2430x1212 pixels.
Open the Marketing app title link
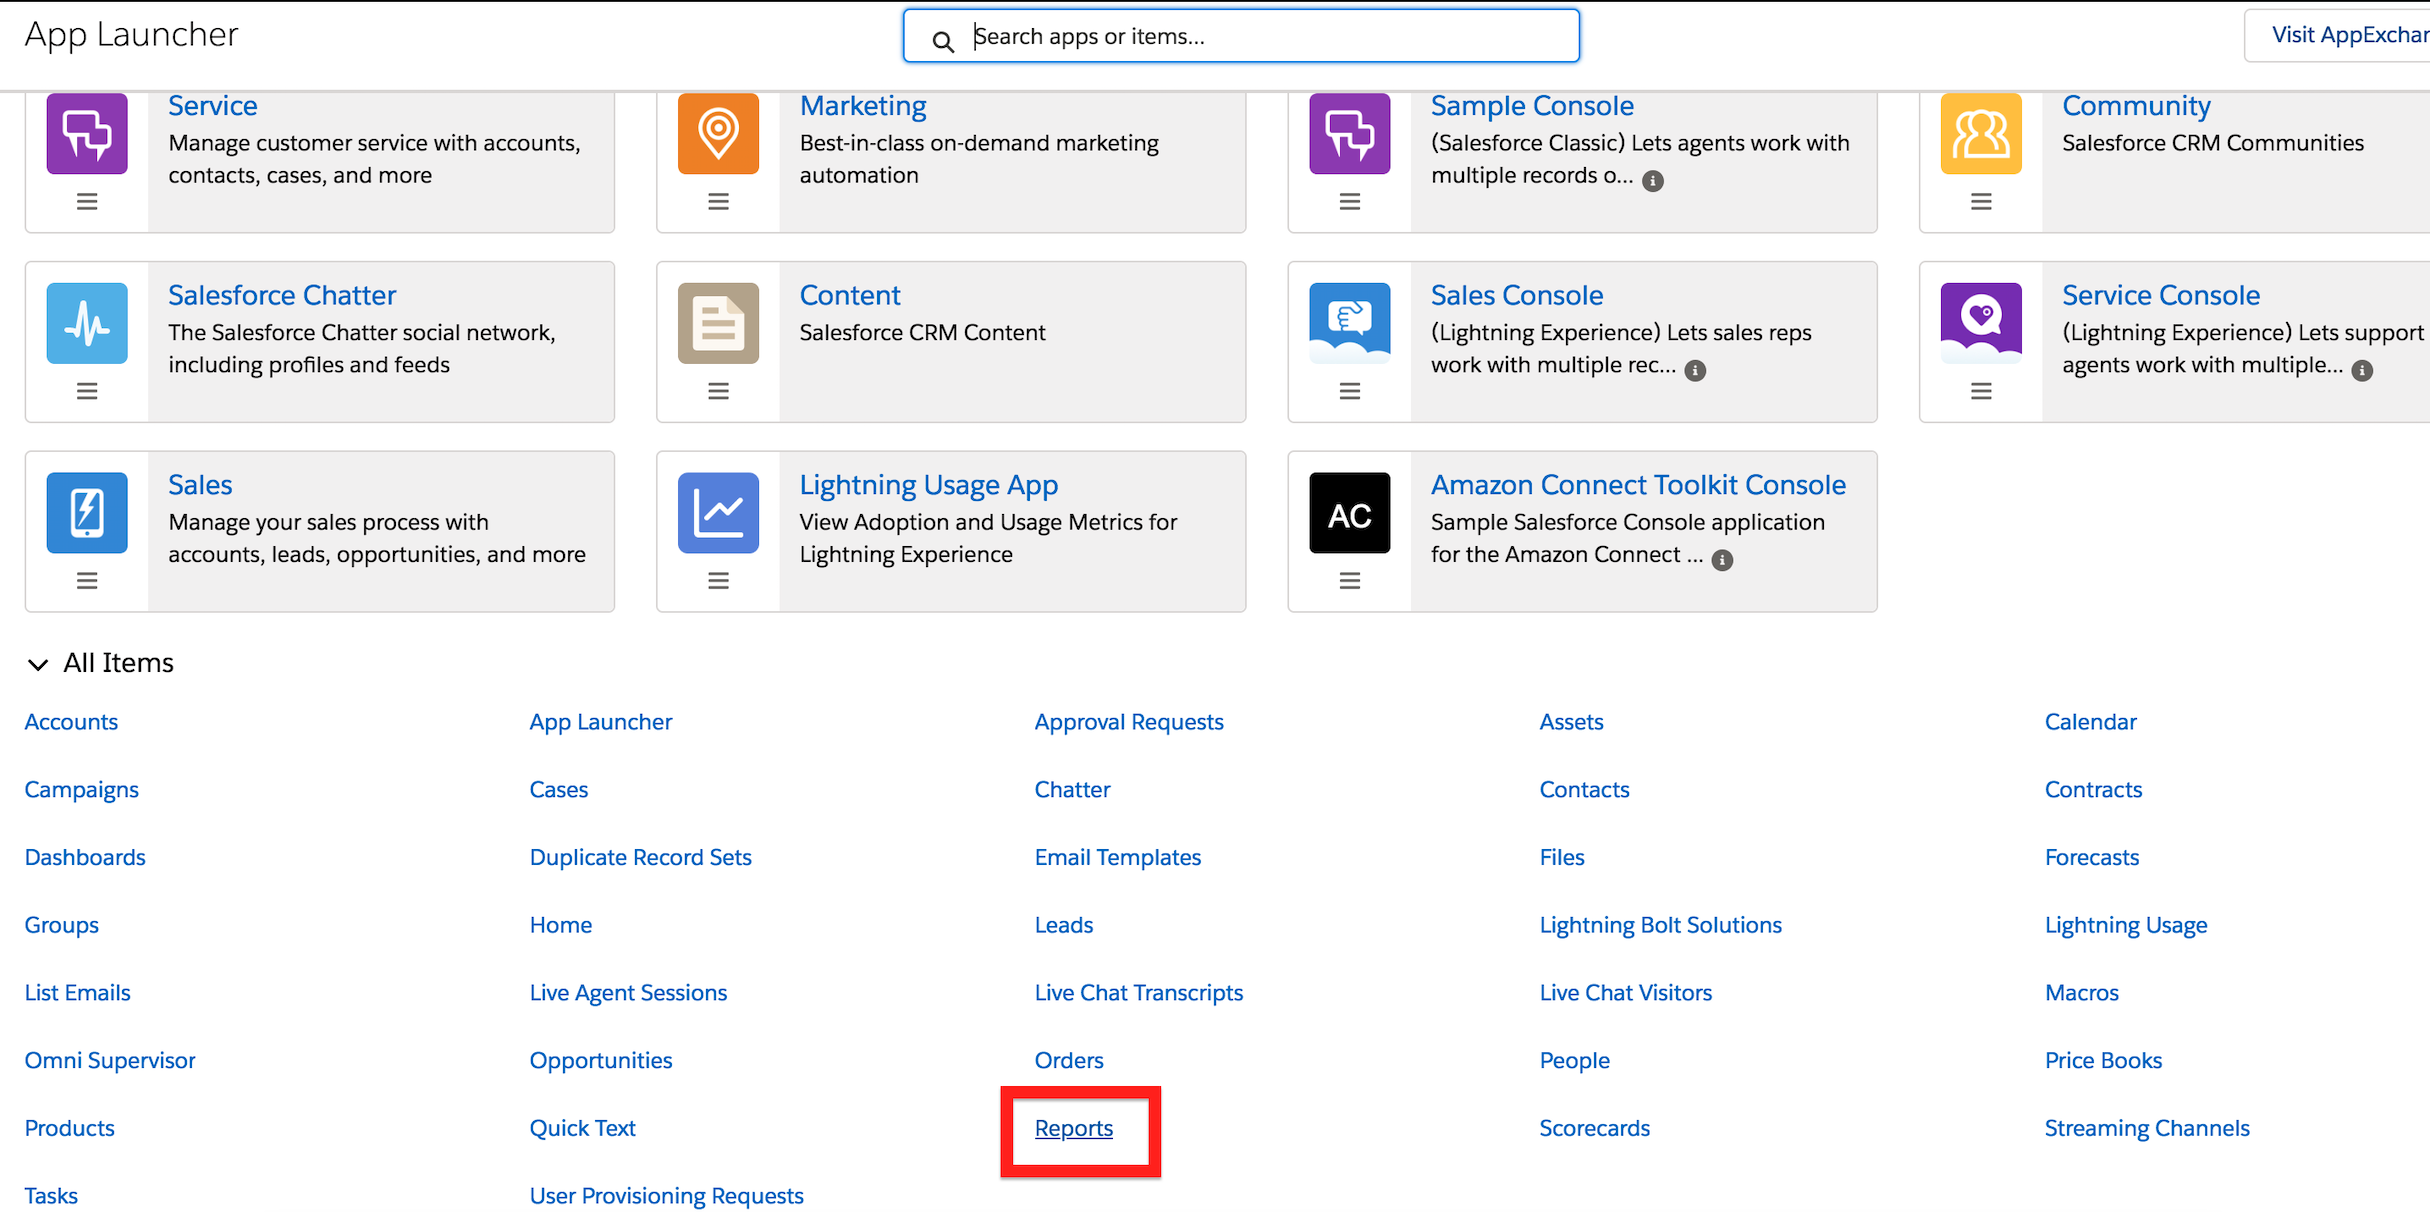tap(863, 105)
